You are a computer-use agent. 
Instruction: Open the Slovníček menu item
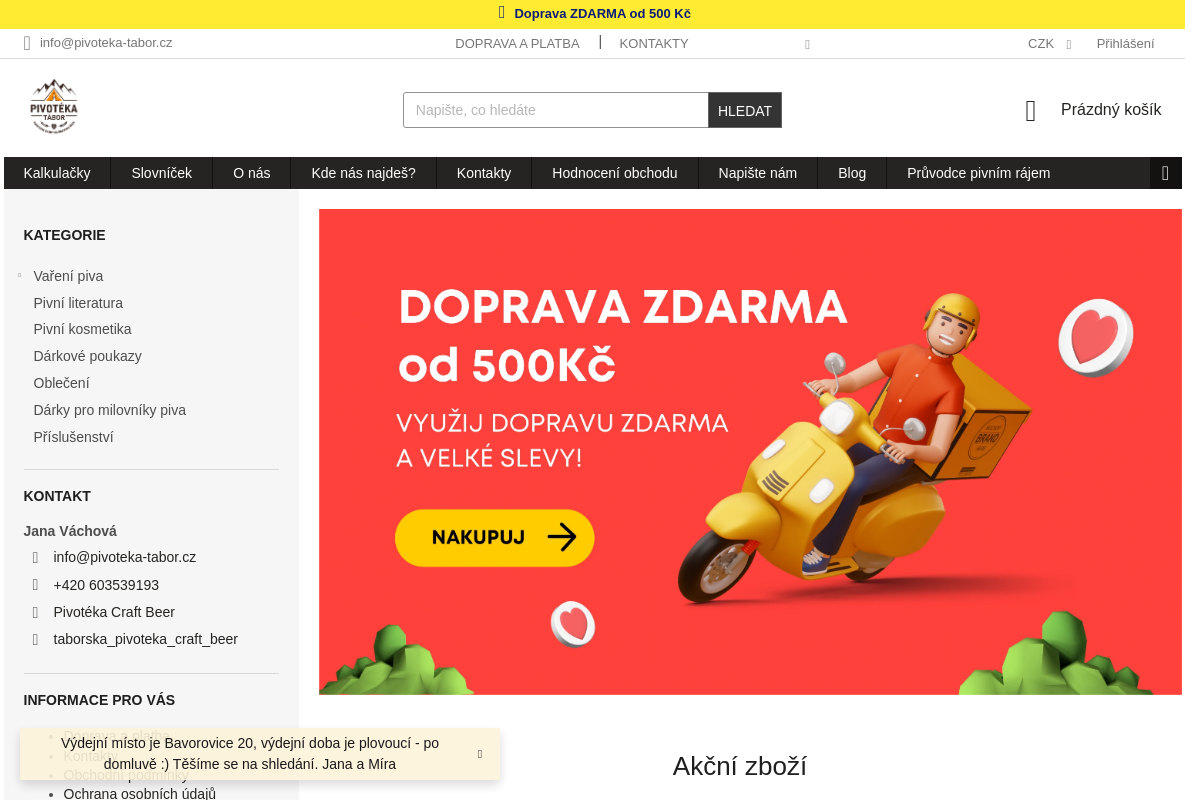click(x=161, y=173)
